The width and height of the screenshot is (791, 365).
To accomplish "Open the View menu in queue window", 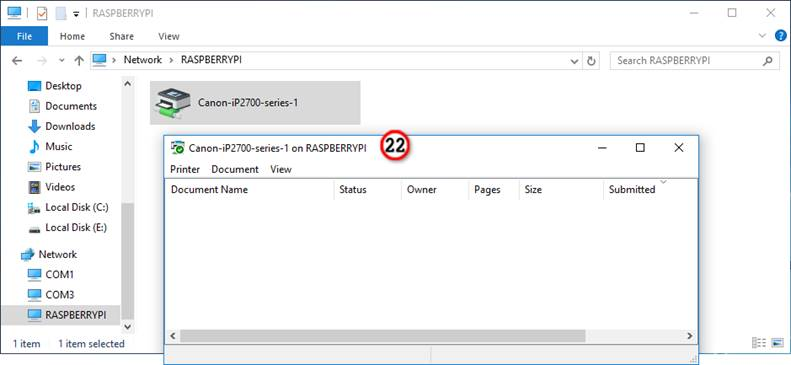I will 281,169.
